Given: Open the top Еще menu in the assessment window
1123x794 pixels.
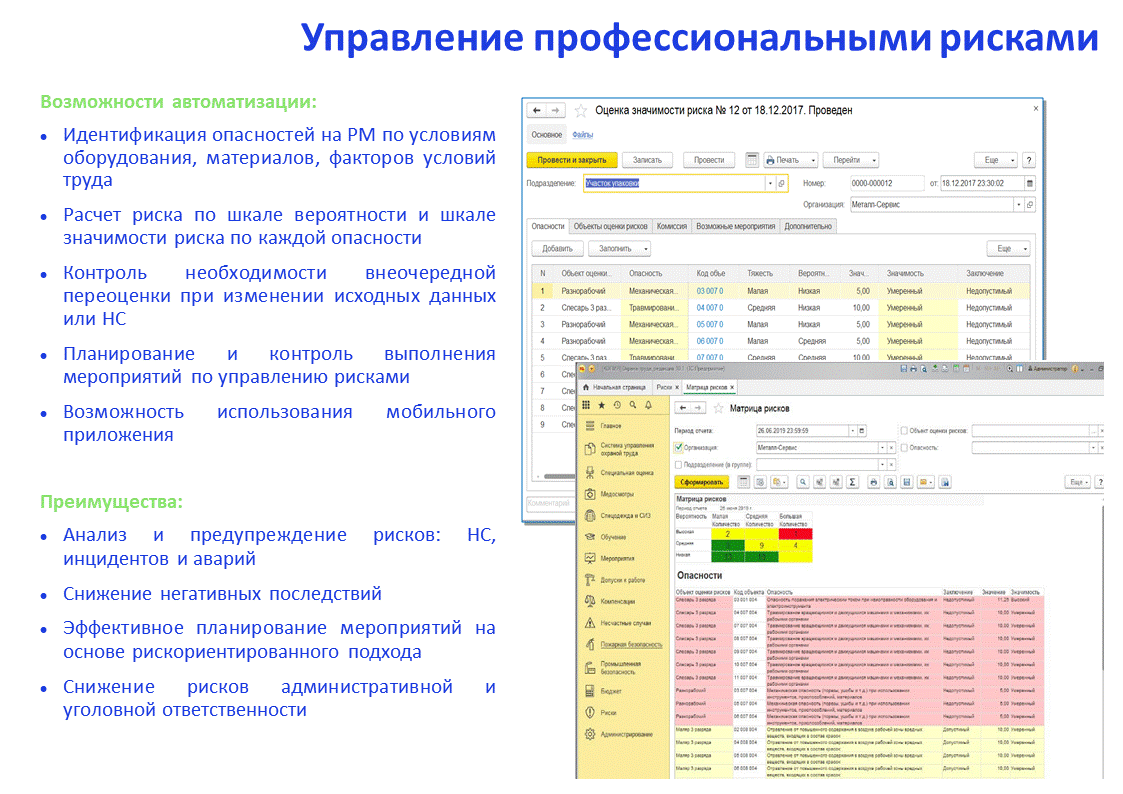Looking at the screenshot, I should [x=996, y=160].
